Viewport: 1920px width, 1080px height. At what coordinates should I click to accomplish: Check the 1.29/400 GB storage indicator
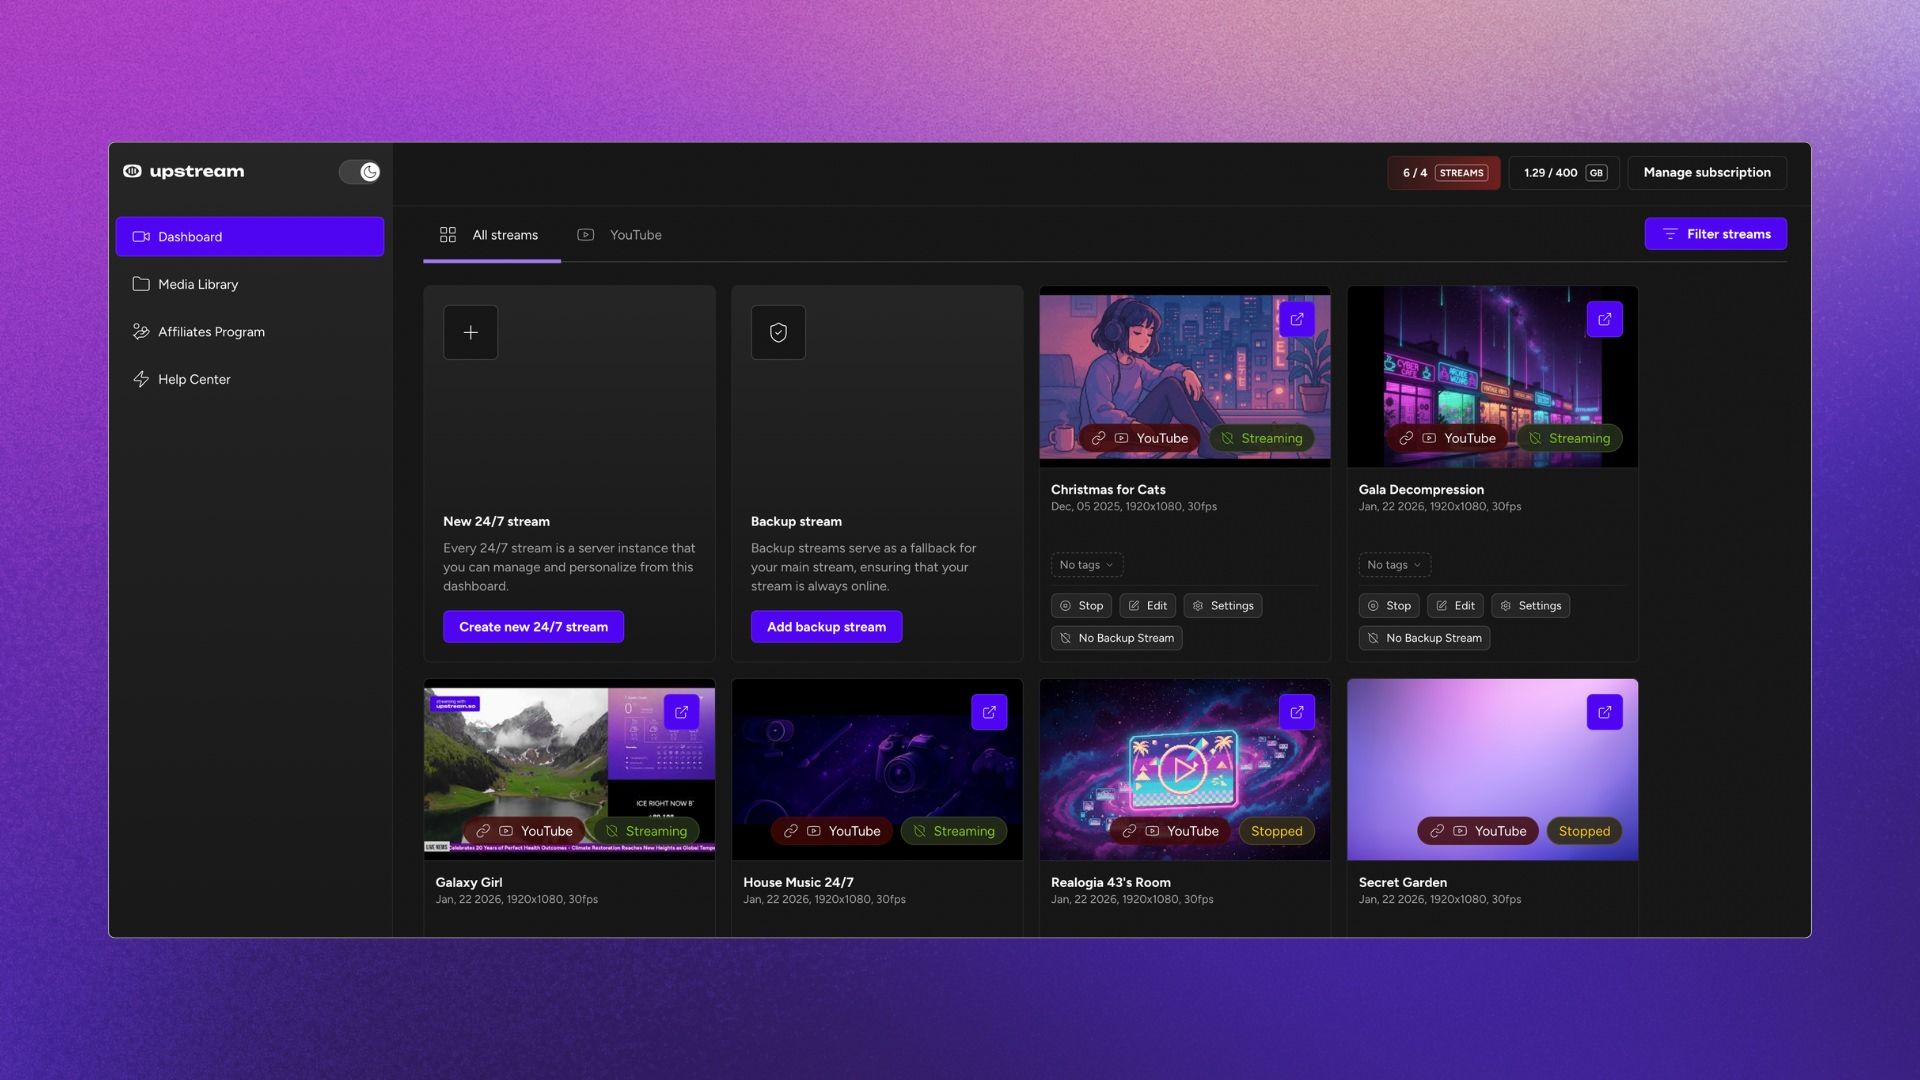[1563, 172]
